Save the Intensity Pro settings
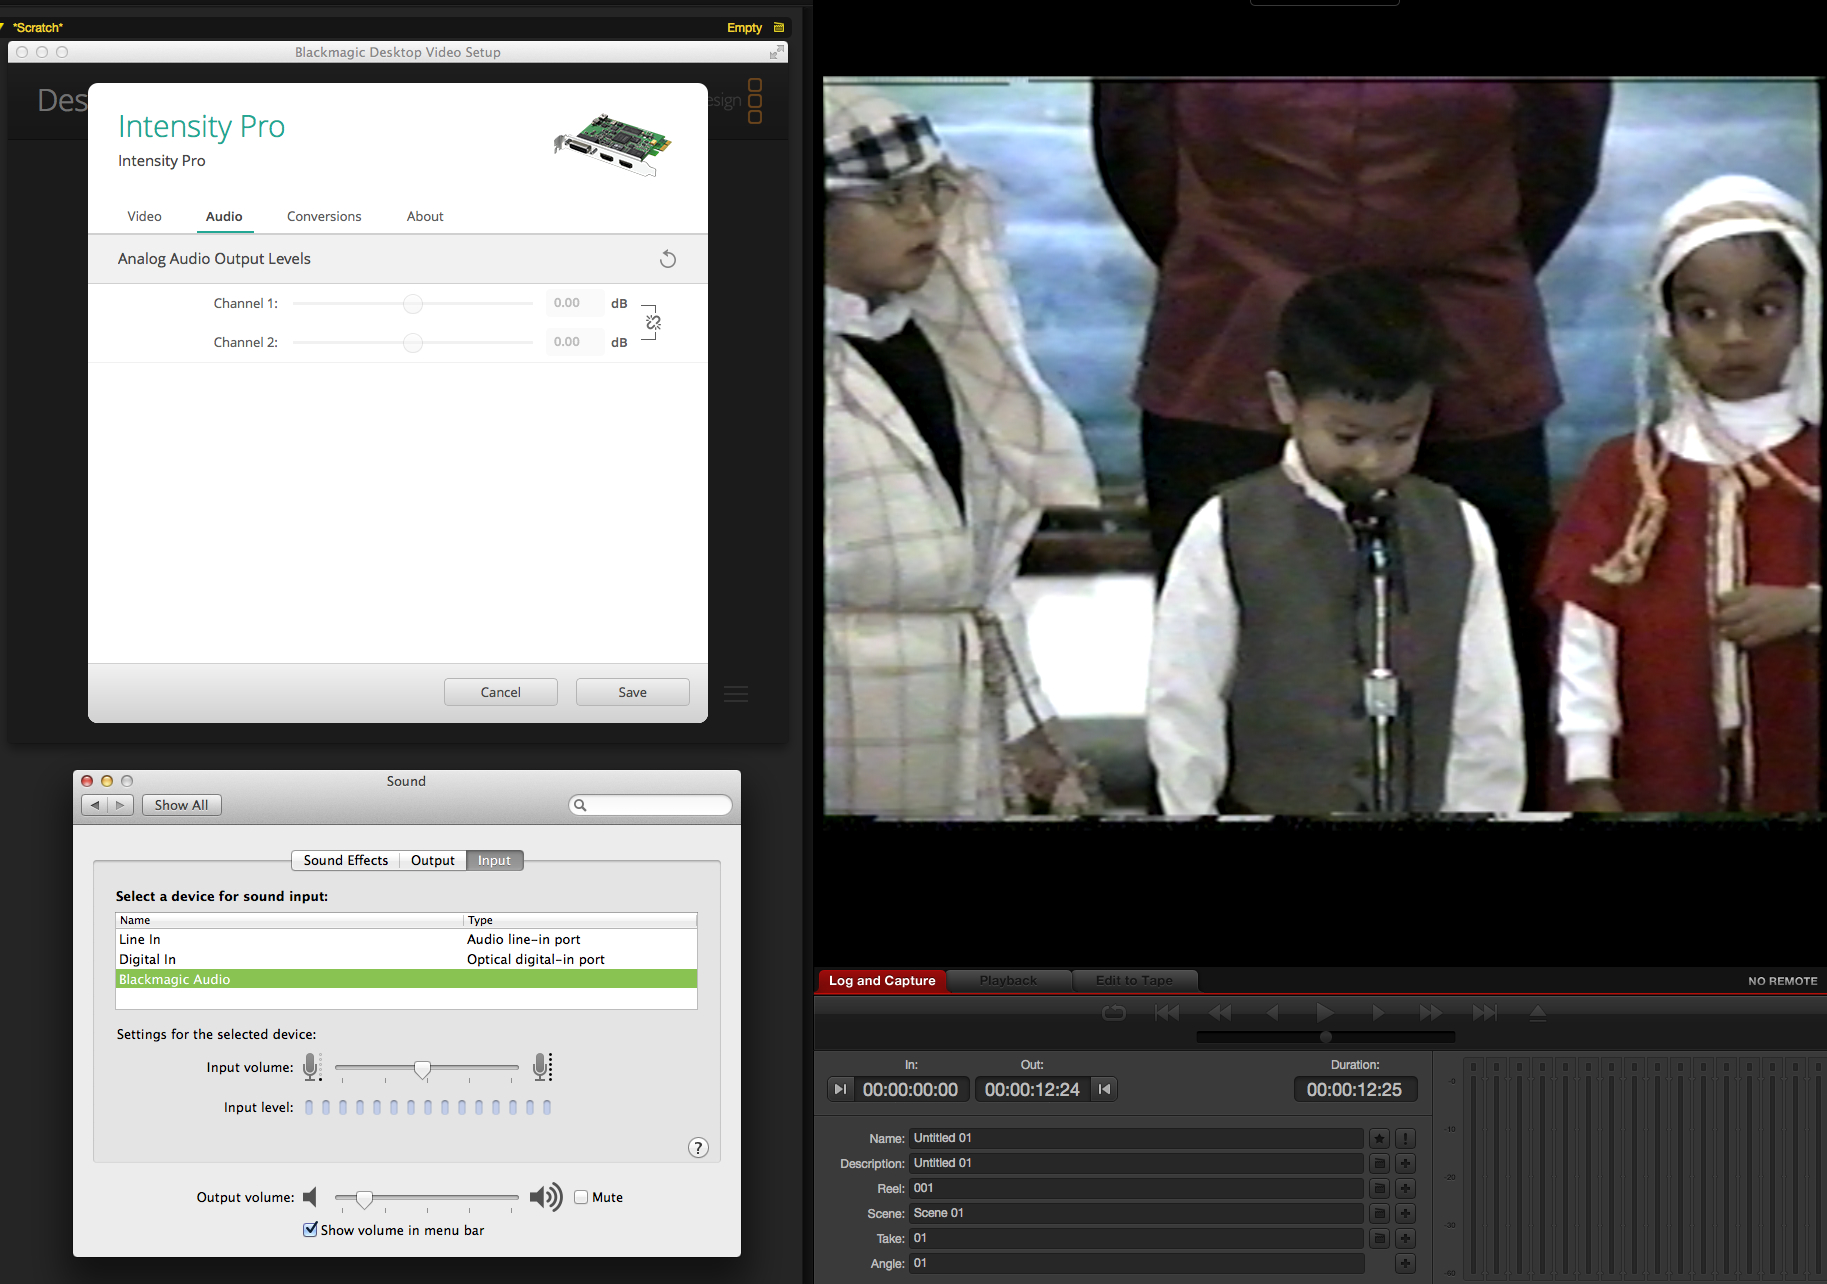This screenshot has height=1284, width=1827. [x=633, y=692]
